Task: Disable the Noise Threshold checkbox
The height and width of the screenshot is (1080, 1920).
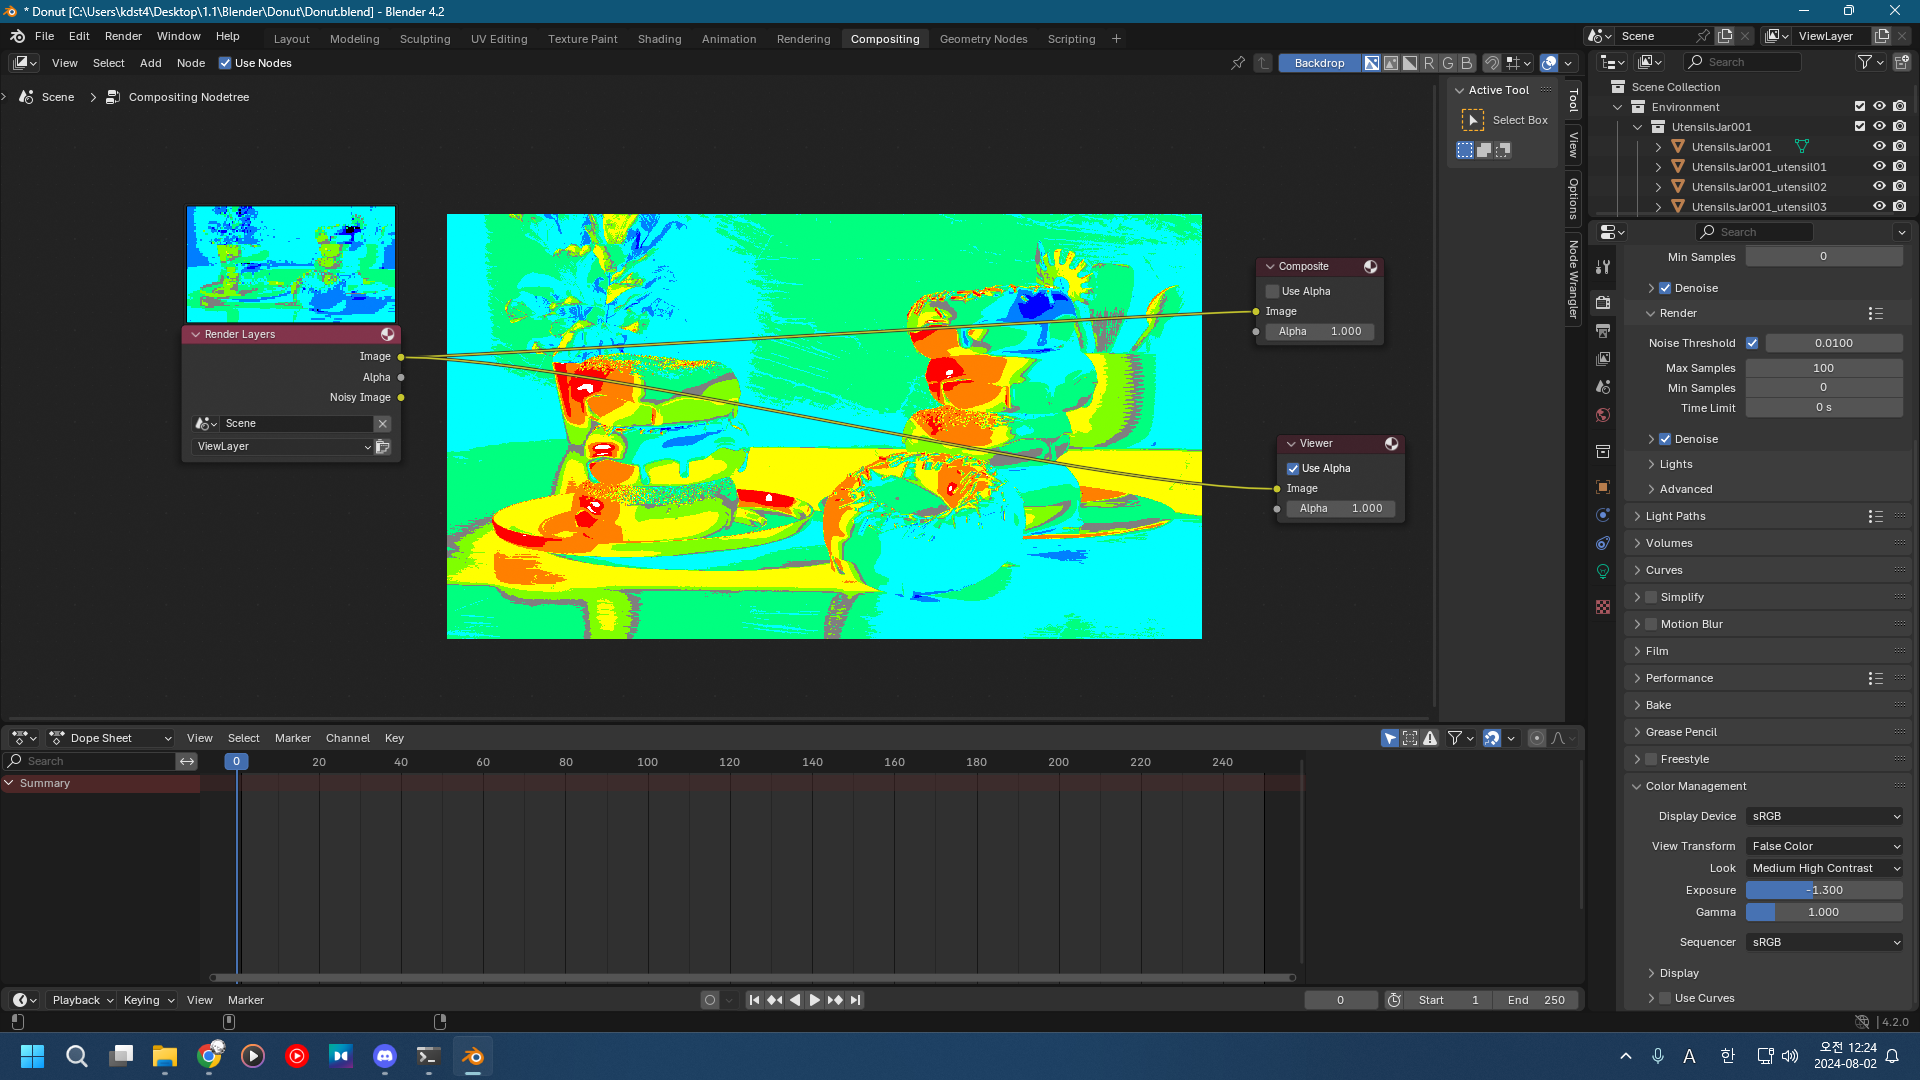Action: [1752, 343]
